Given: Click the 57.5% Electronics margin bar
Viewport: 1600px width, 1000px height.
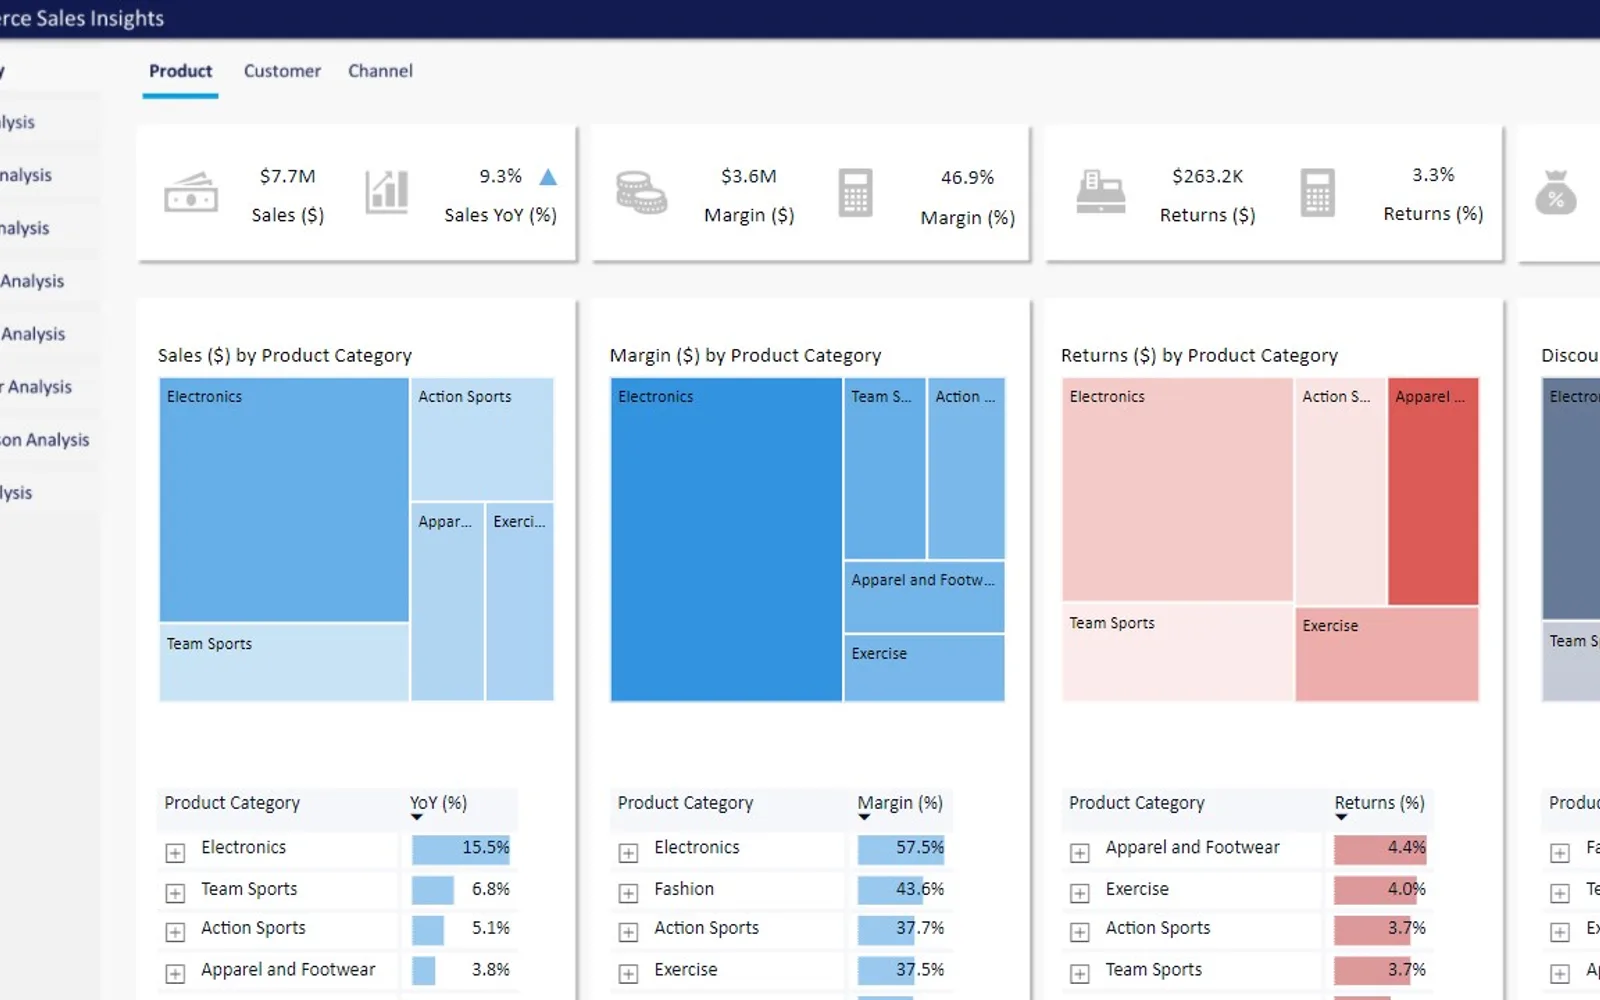Looking at the screenshot, I should click(900, 850).
